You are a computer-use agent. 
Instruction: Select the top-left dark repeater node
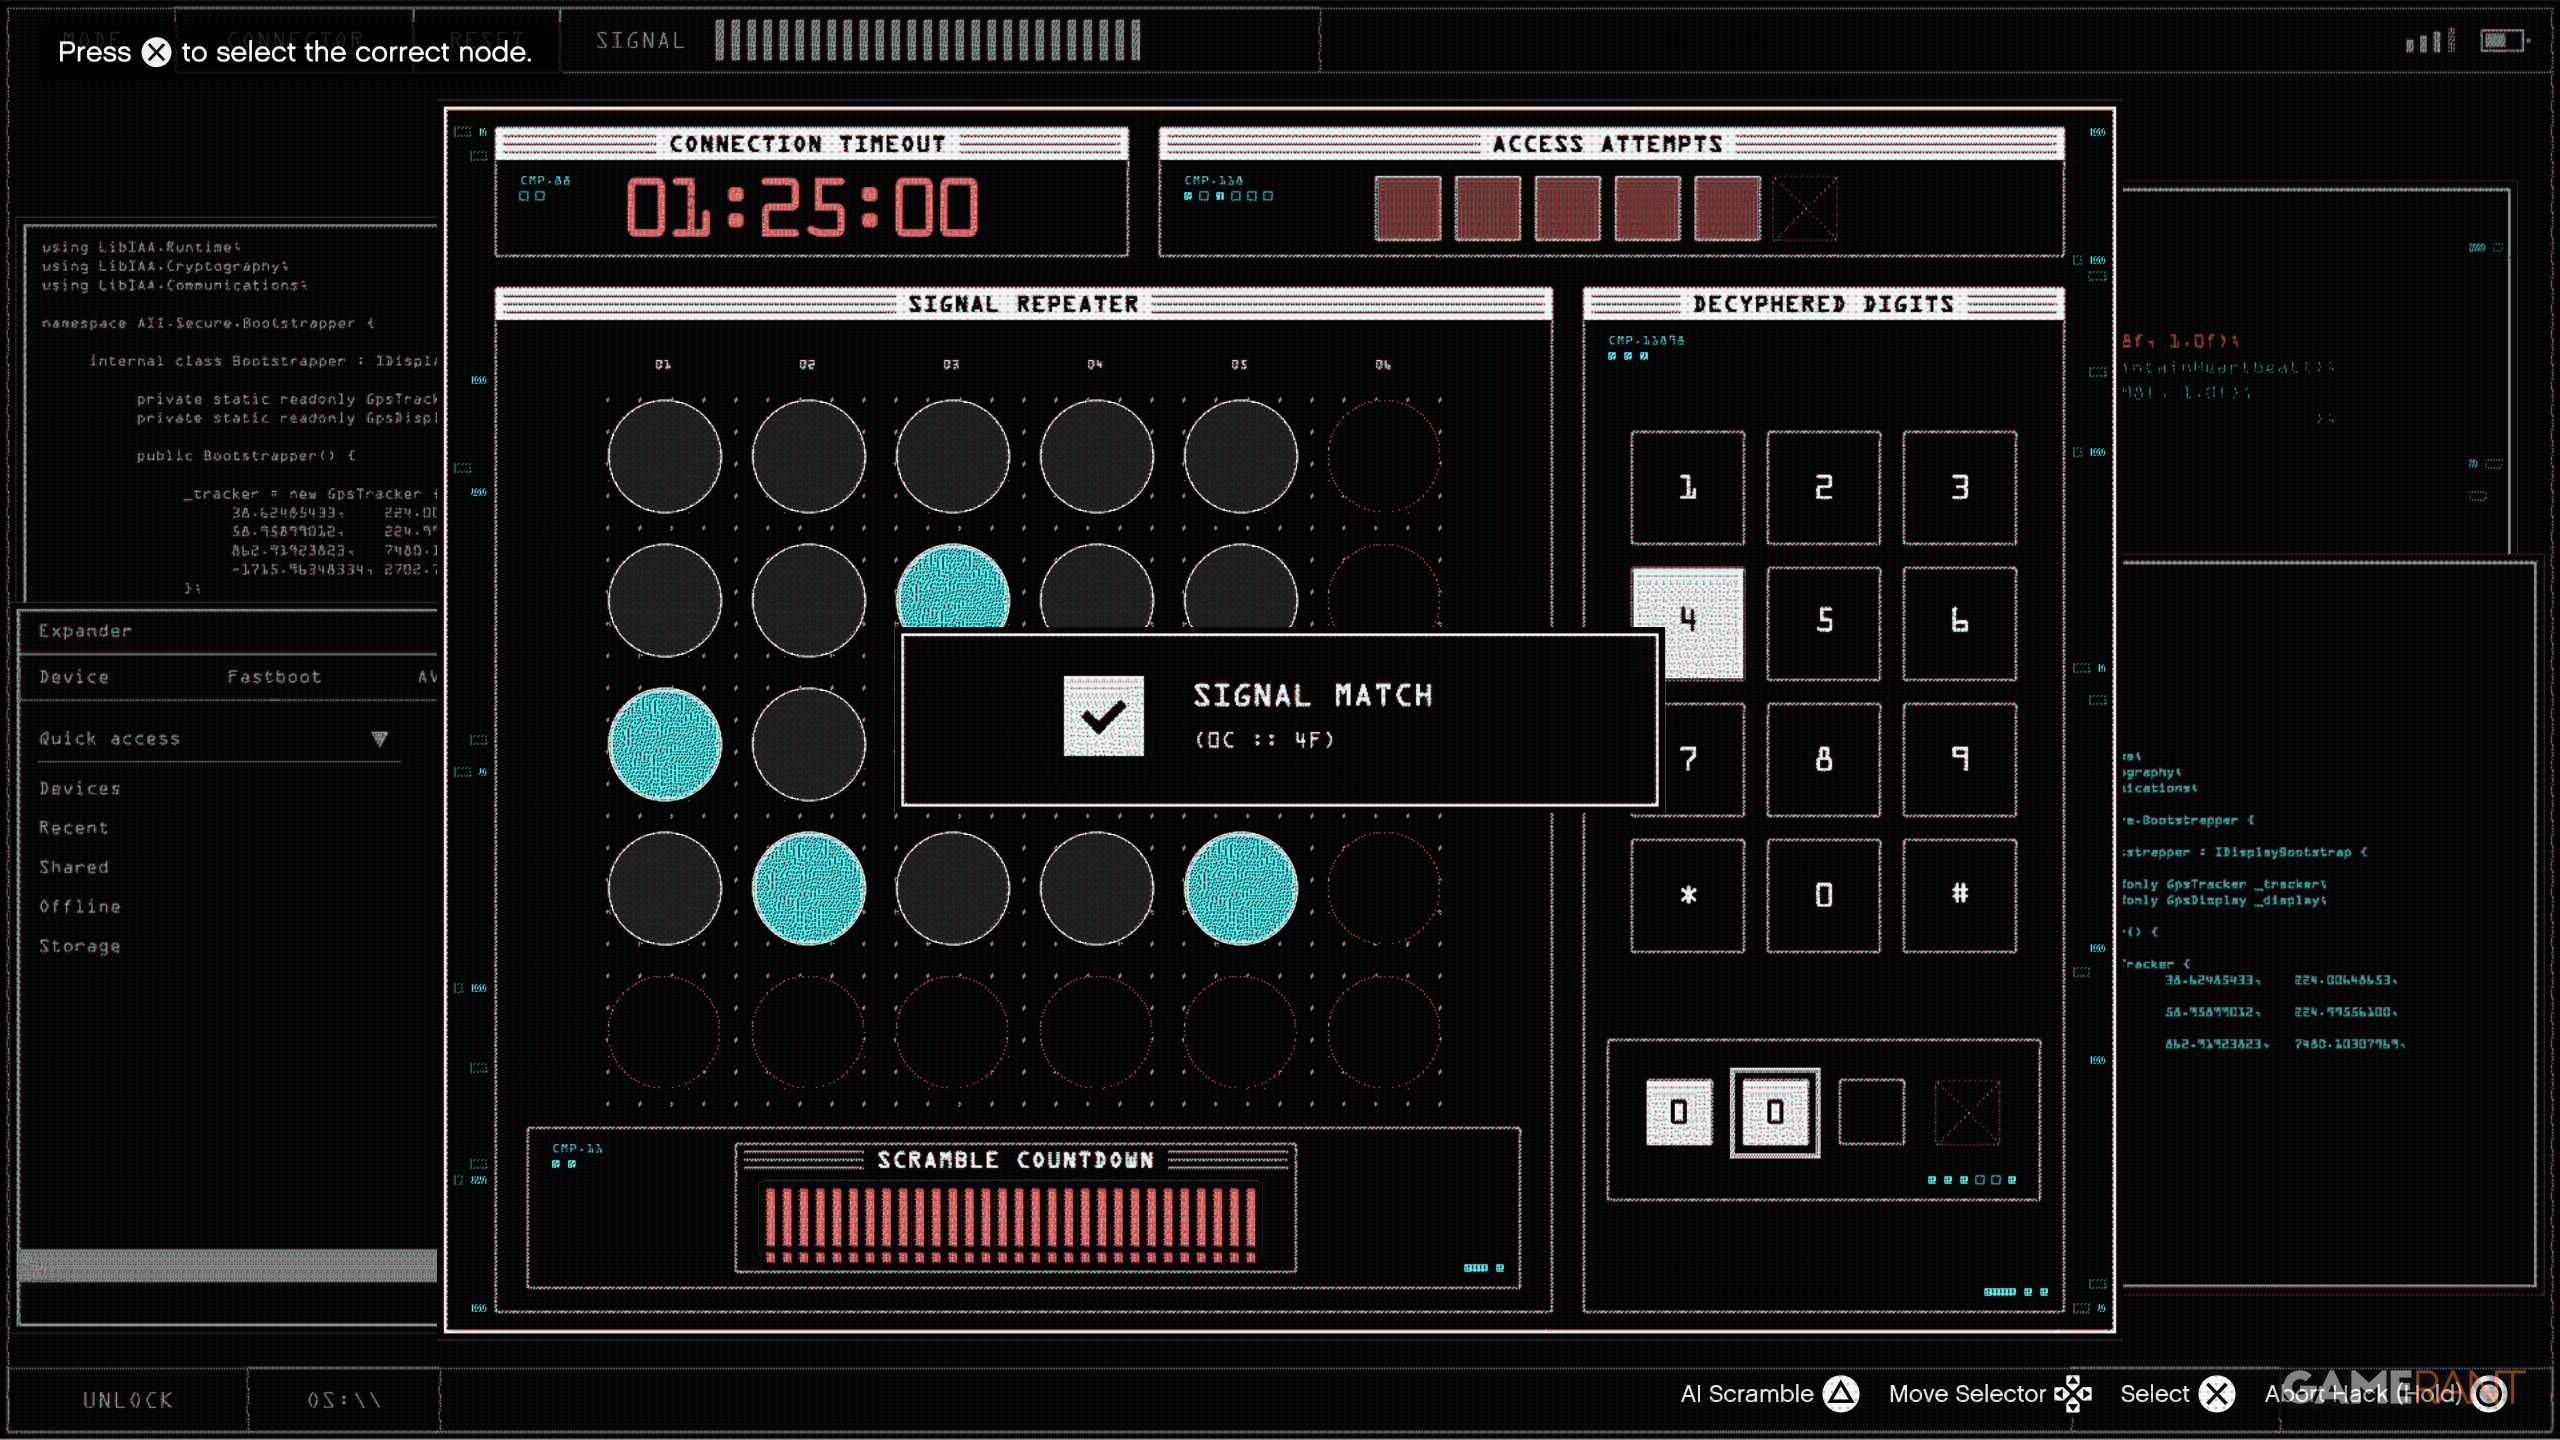[664, 456]
